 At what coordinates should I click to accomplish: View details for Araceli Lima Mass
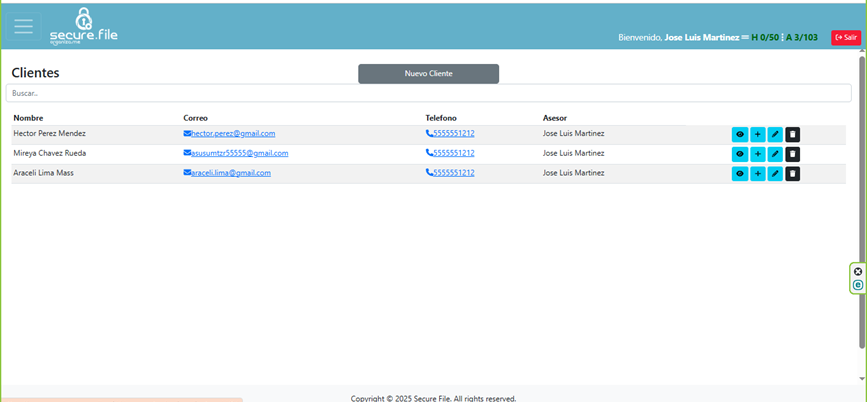pos(740,173)
